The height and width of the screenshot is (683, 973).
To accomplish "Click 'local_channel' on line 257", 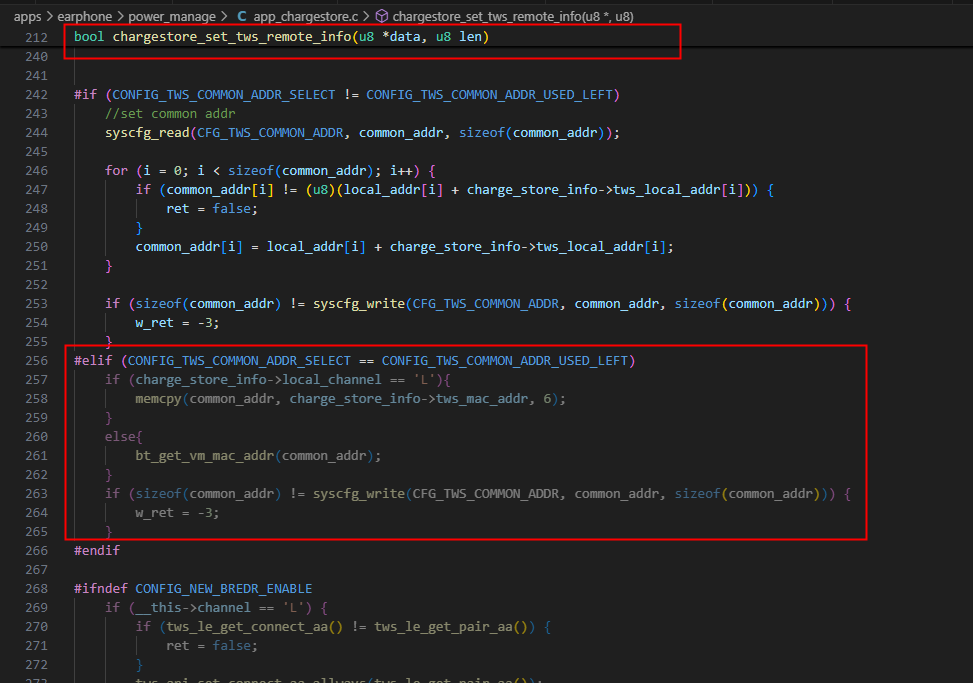I will (x=332, y=380).
